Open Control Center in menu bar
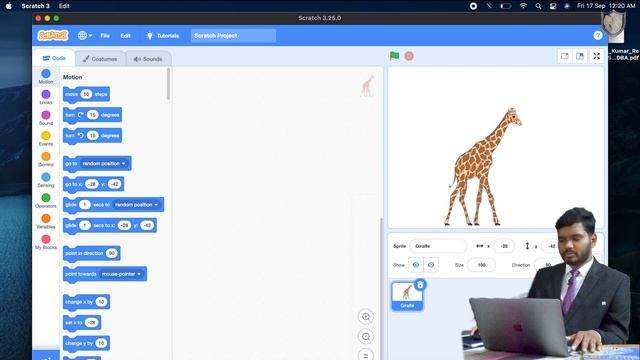Viewport: 640px width, 360px height. point(553,6)
